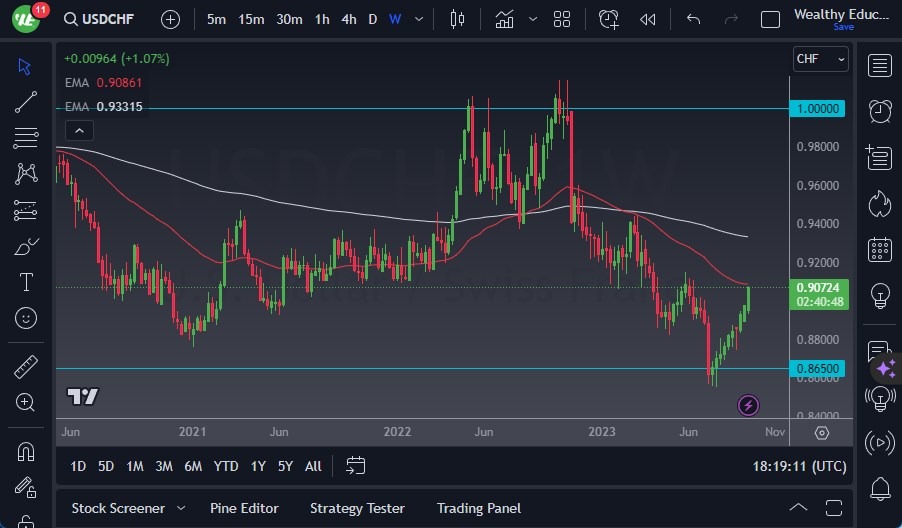Redo the chart action

click(731, 20)
